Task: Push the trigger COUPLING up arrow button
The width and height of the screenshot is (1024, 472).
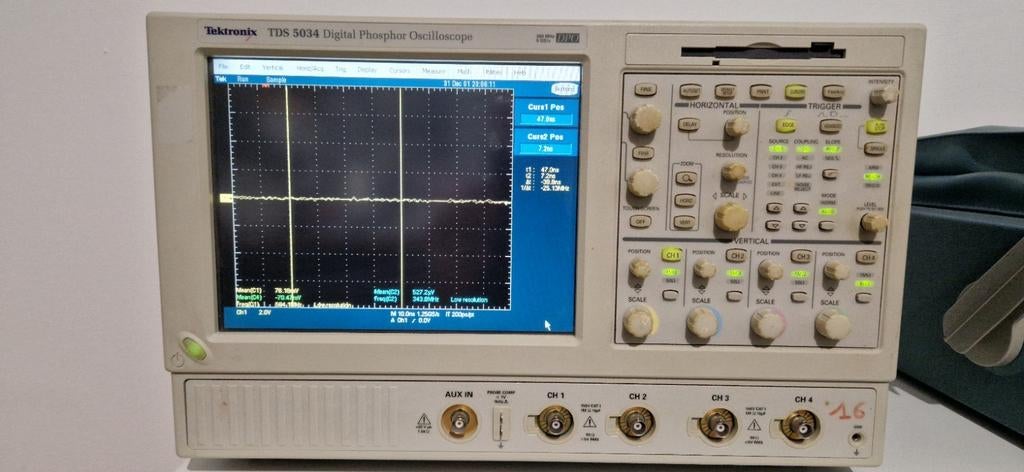Action: click(801, 208)
